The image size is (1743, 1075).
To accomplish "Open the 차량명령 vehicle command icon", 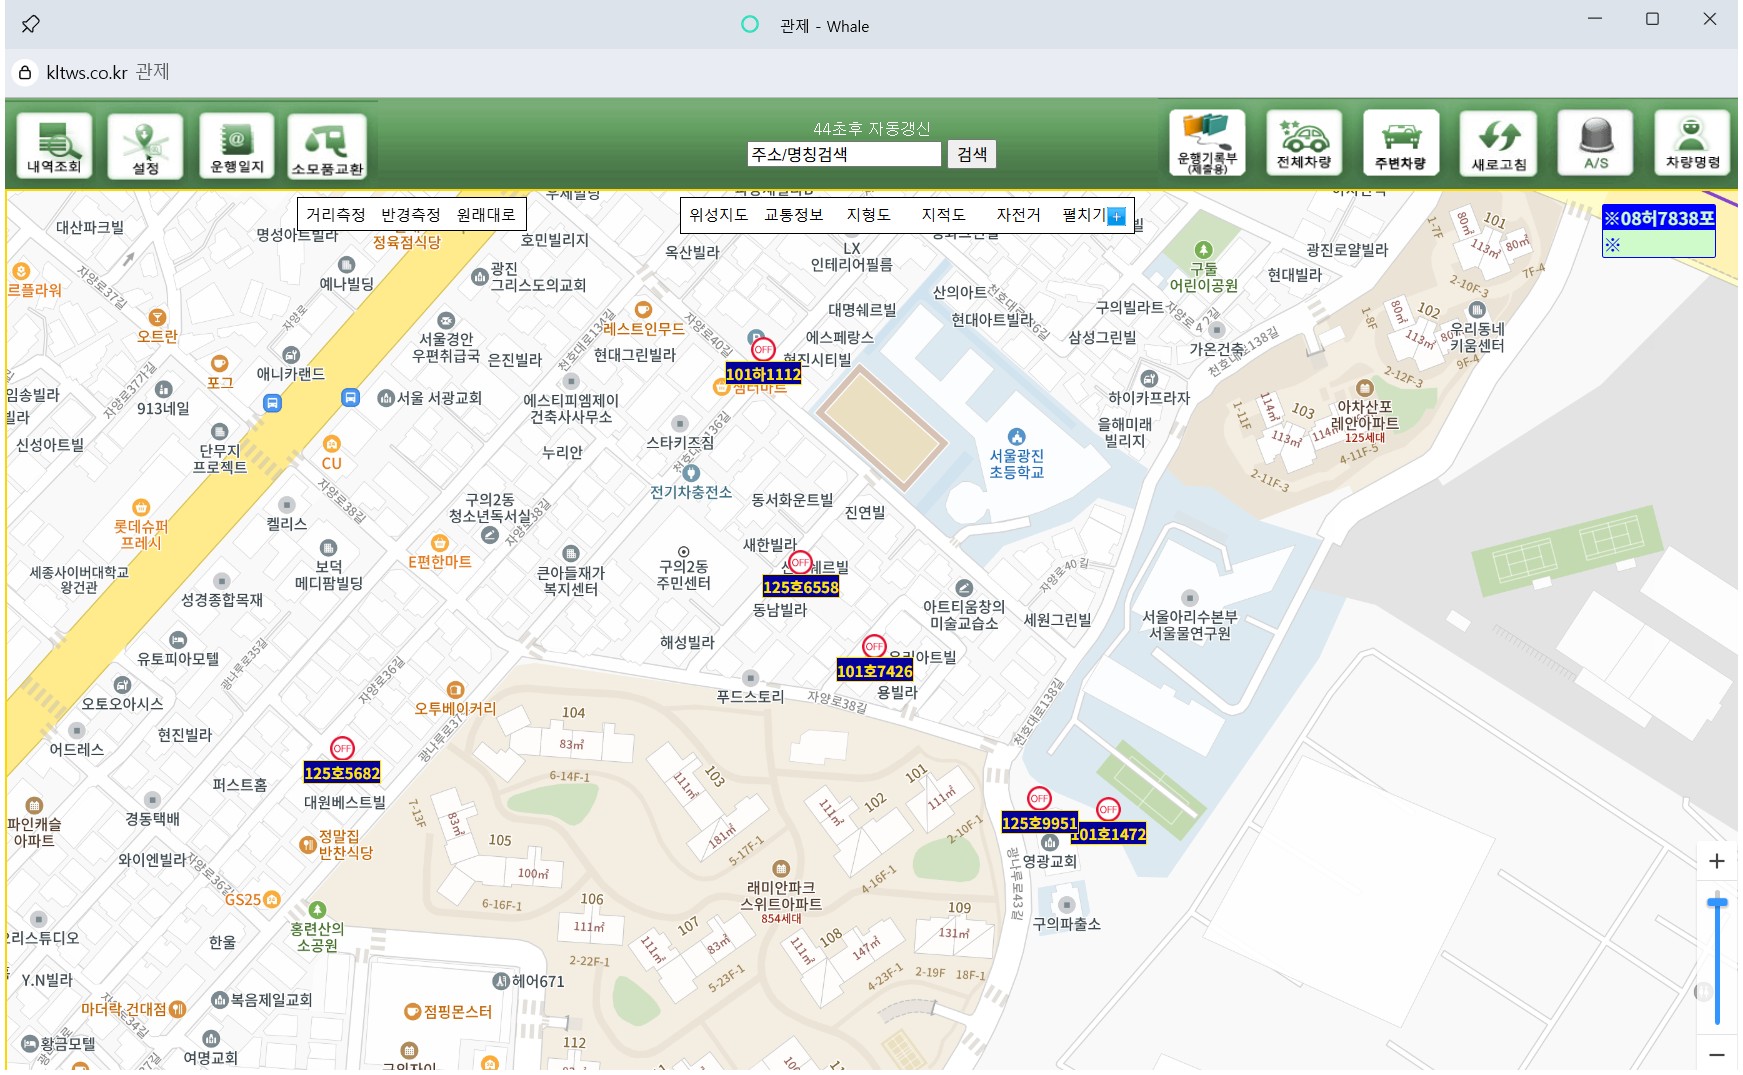I will [x=1692, y=143].
